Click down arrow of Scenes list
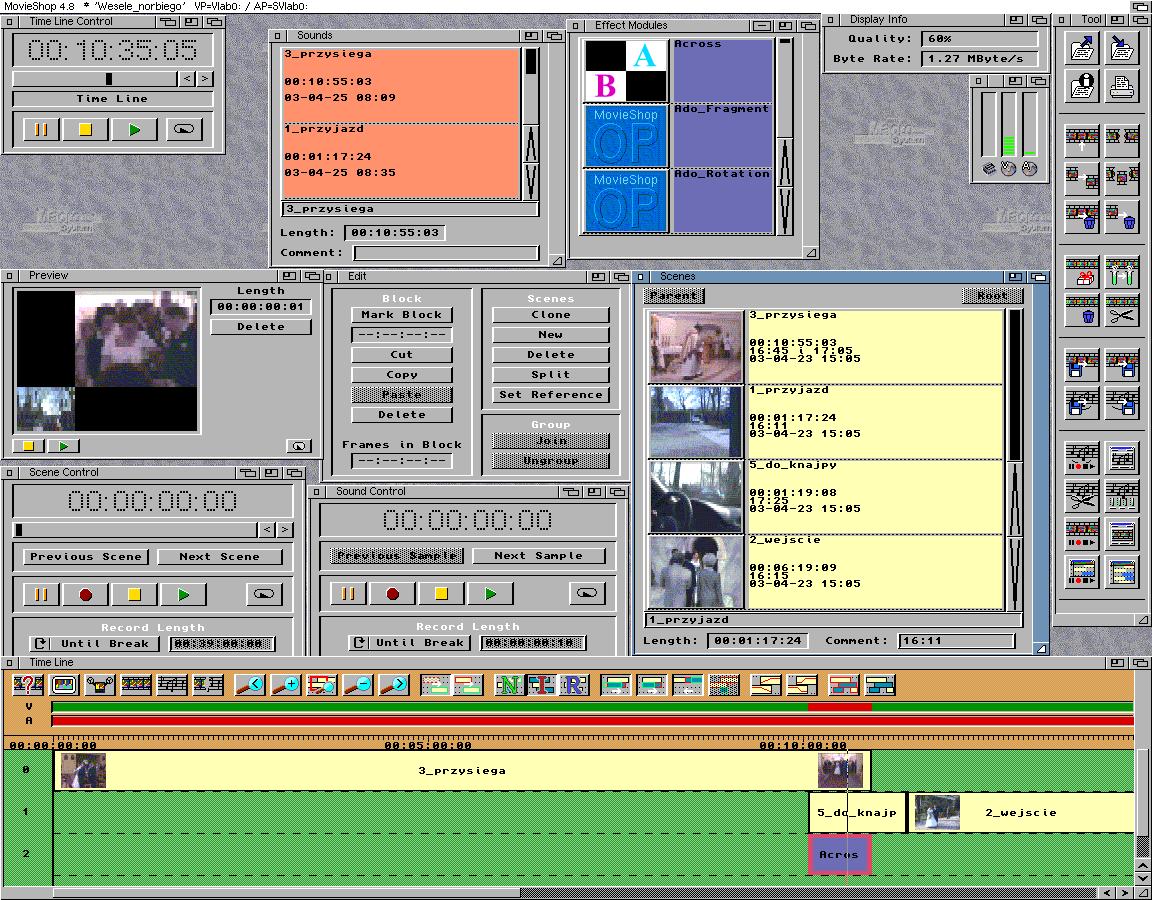1152x900 pixels. 1015,573
